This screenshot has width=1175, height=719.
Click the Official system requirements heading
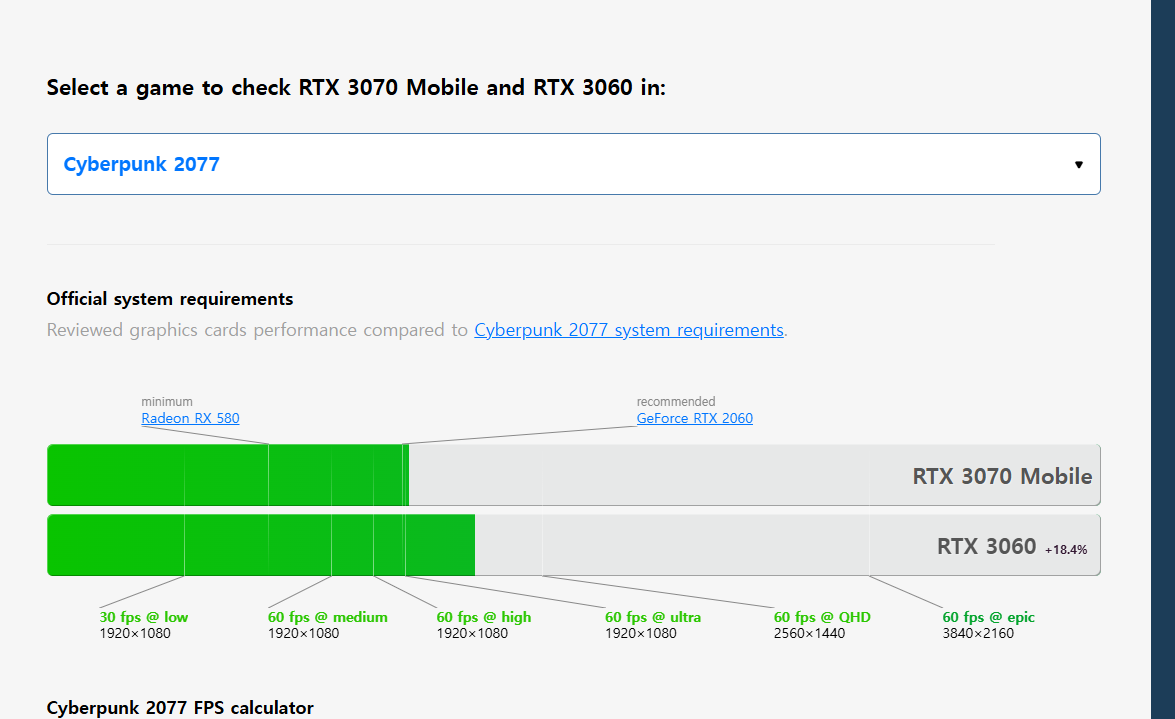(x=170, y=299)
